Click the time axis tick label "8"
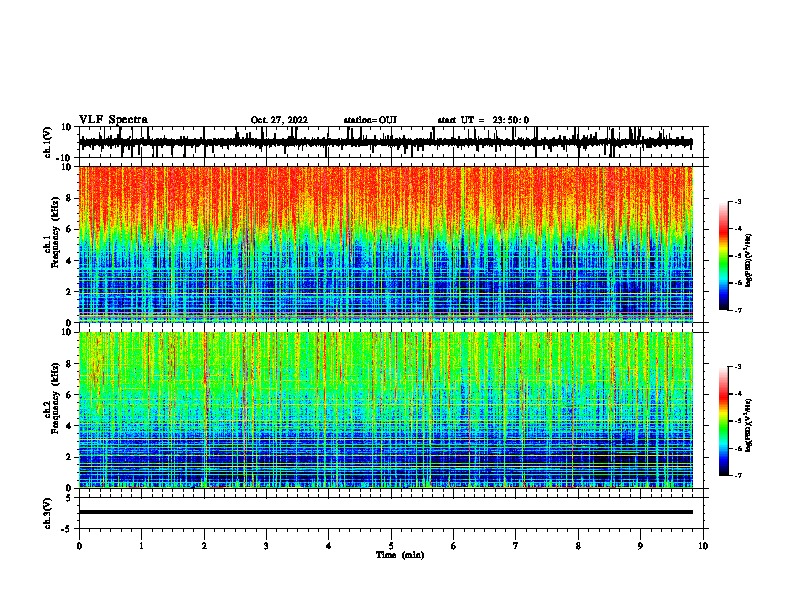Image resolution: width=792 pixels, height=612 pixels. (x=578, y=546)
